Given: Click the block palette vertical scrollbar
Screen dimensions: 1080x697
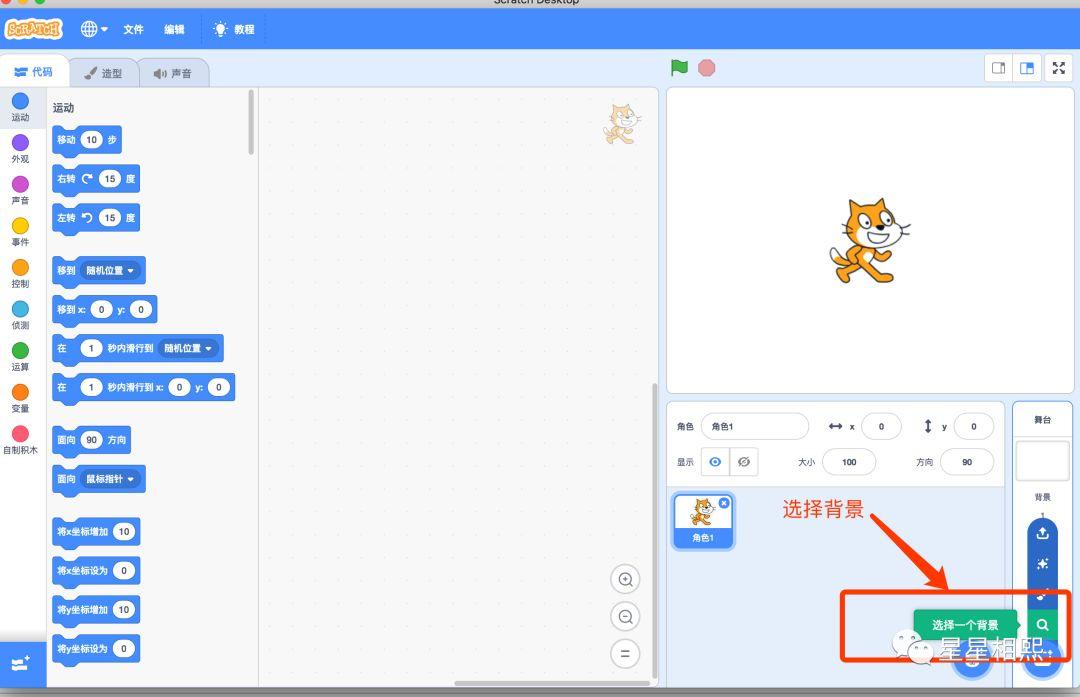Looking at the screenshot, I should [251, 123].
